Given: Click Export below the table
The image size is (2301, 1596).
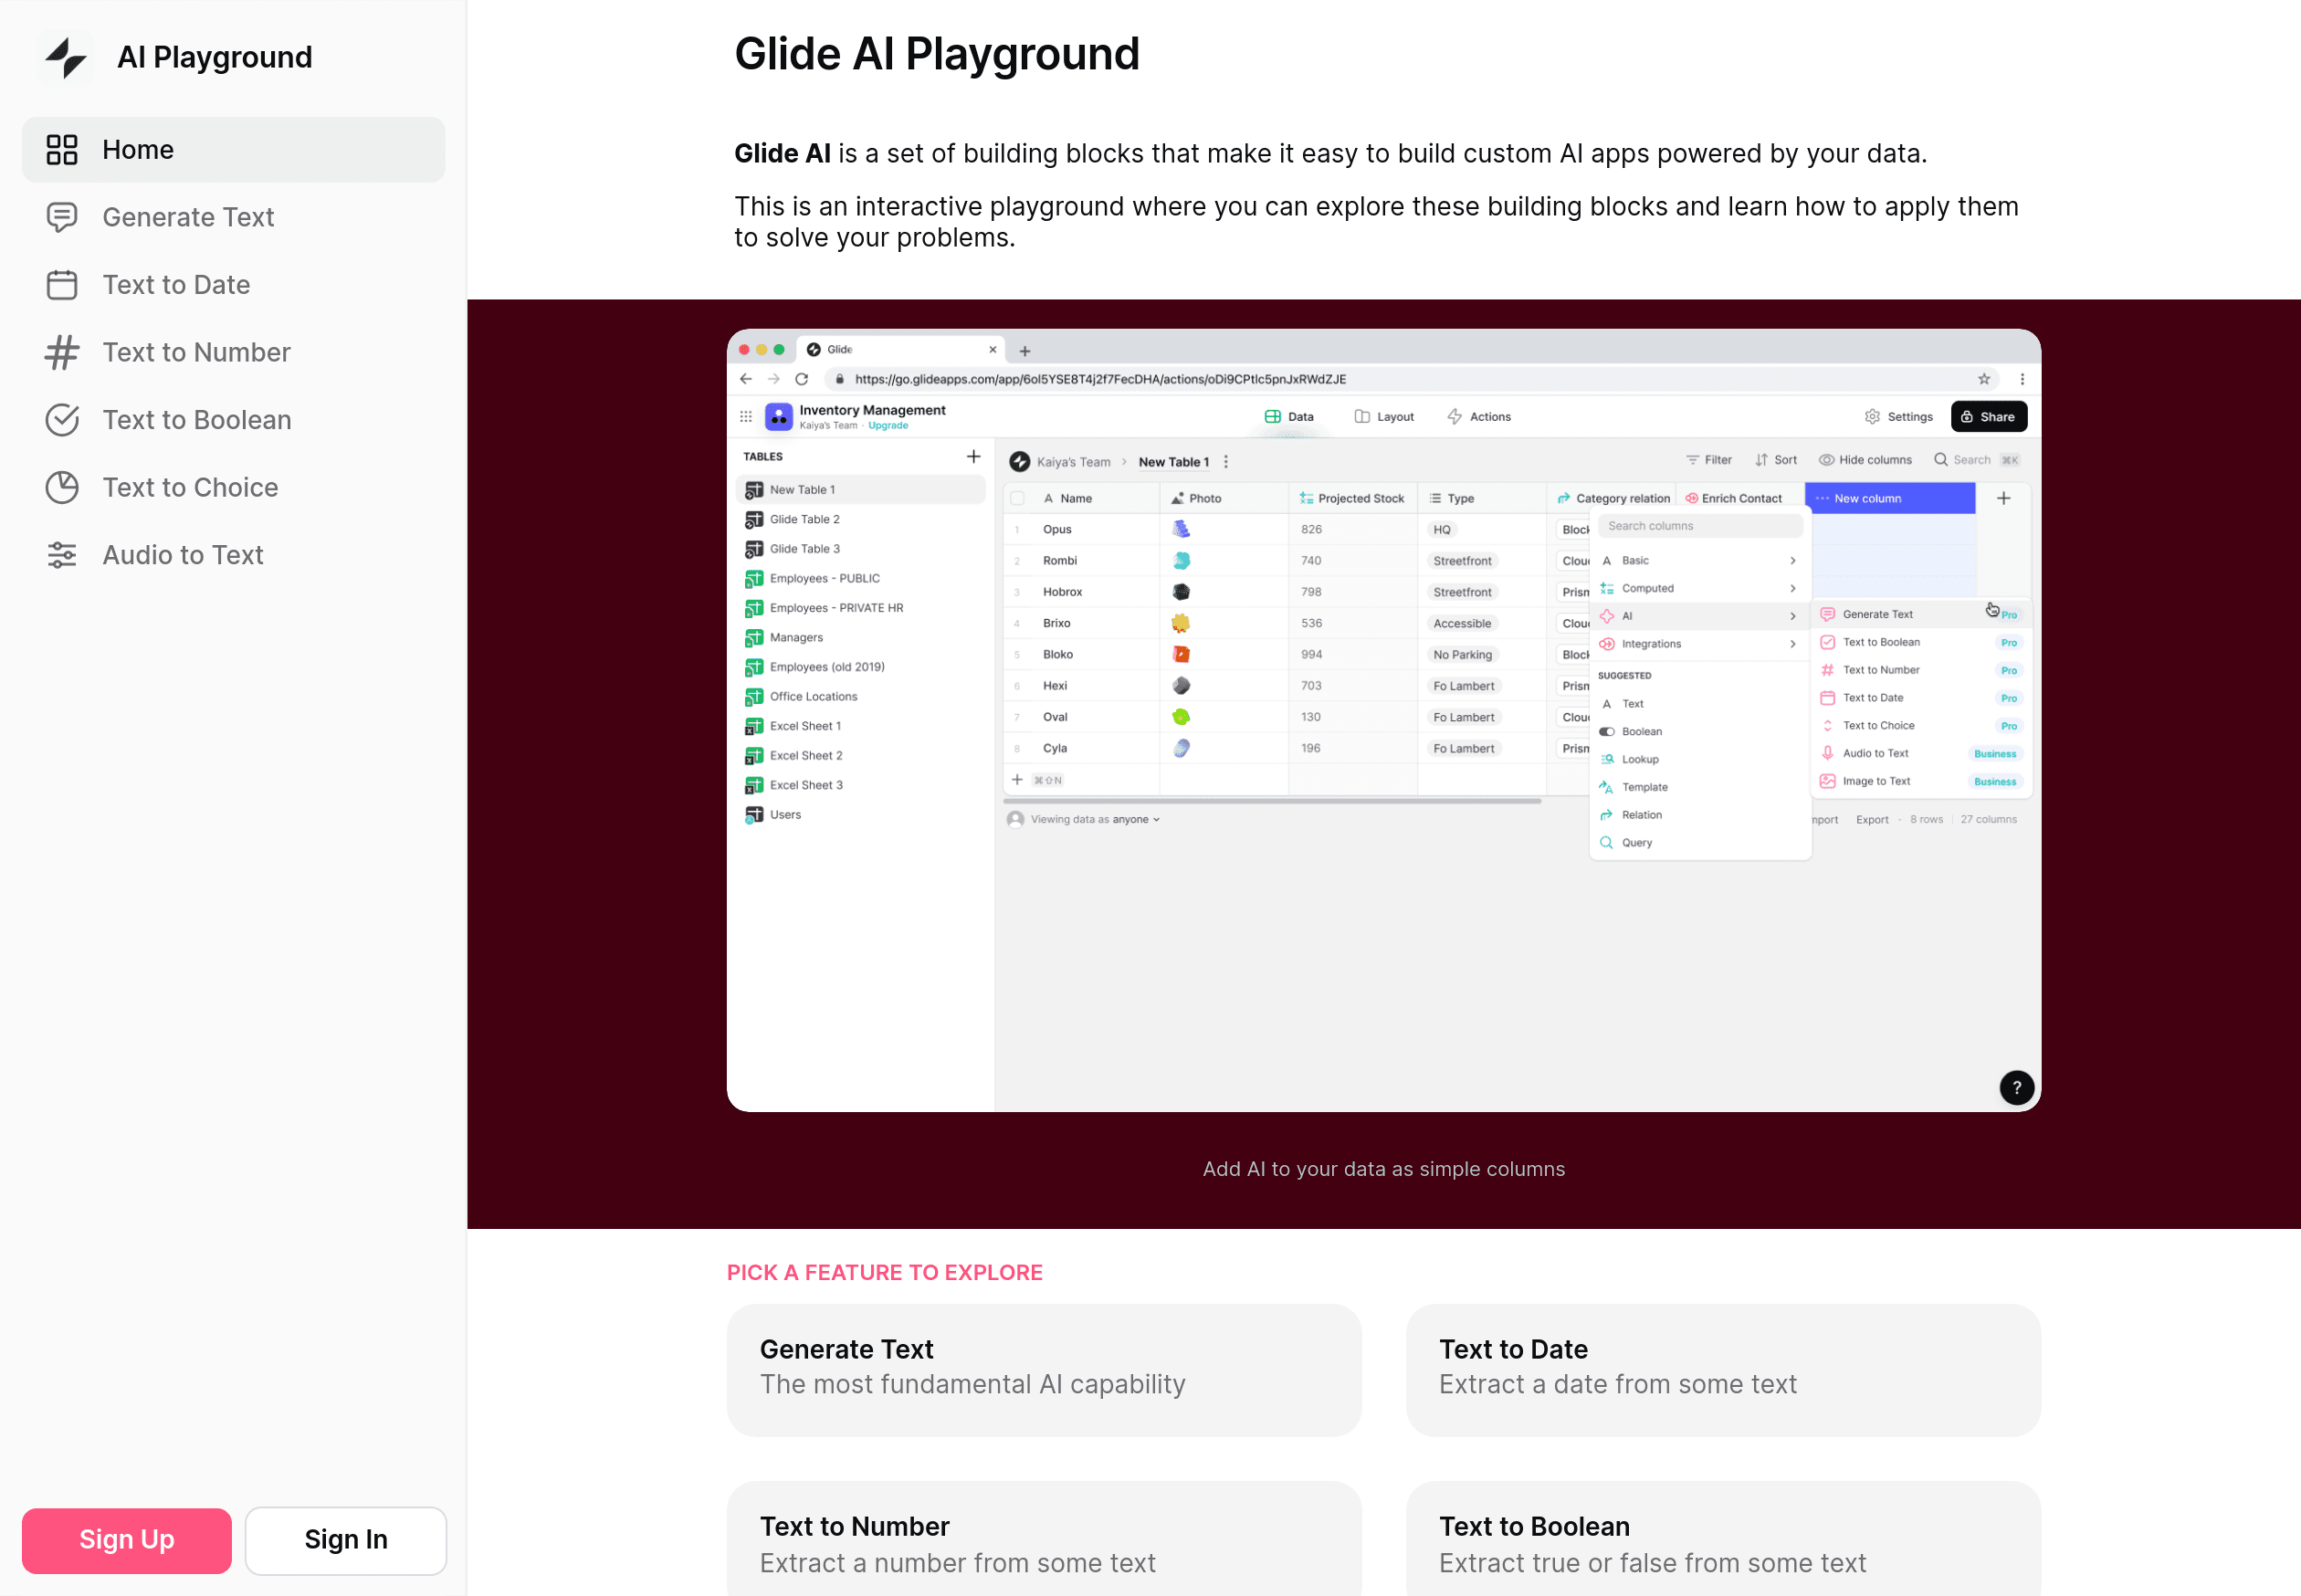Looking at the screenshot, I should coord(1872,820).
